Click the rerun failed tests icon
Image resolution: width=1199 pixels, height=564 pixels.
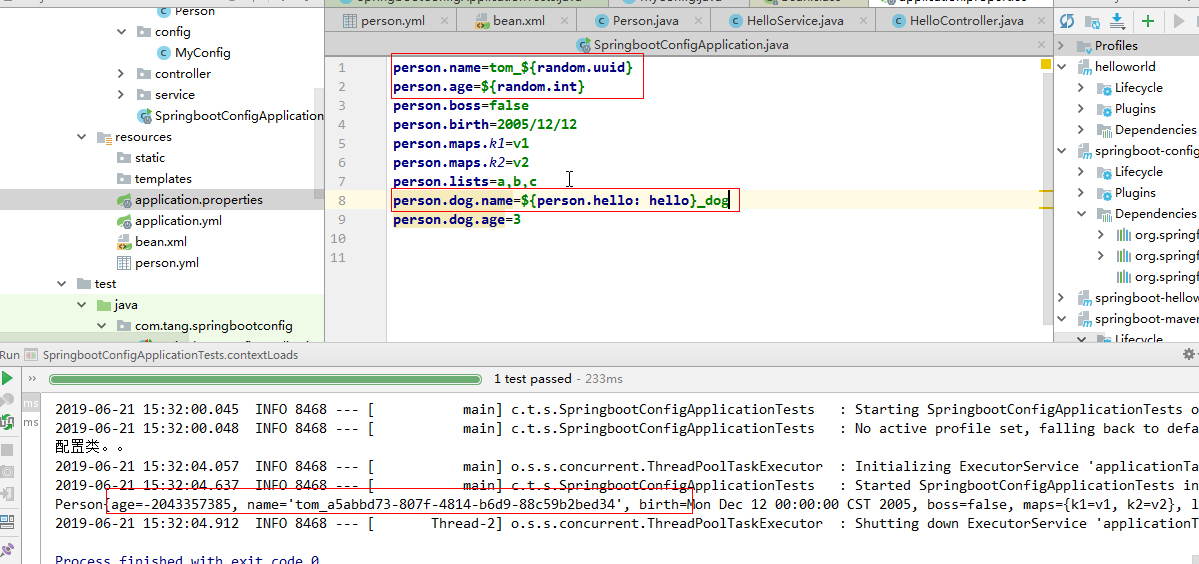point(7,400)
